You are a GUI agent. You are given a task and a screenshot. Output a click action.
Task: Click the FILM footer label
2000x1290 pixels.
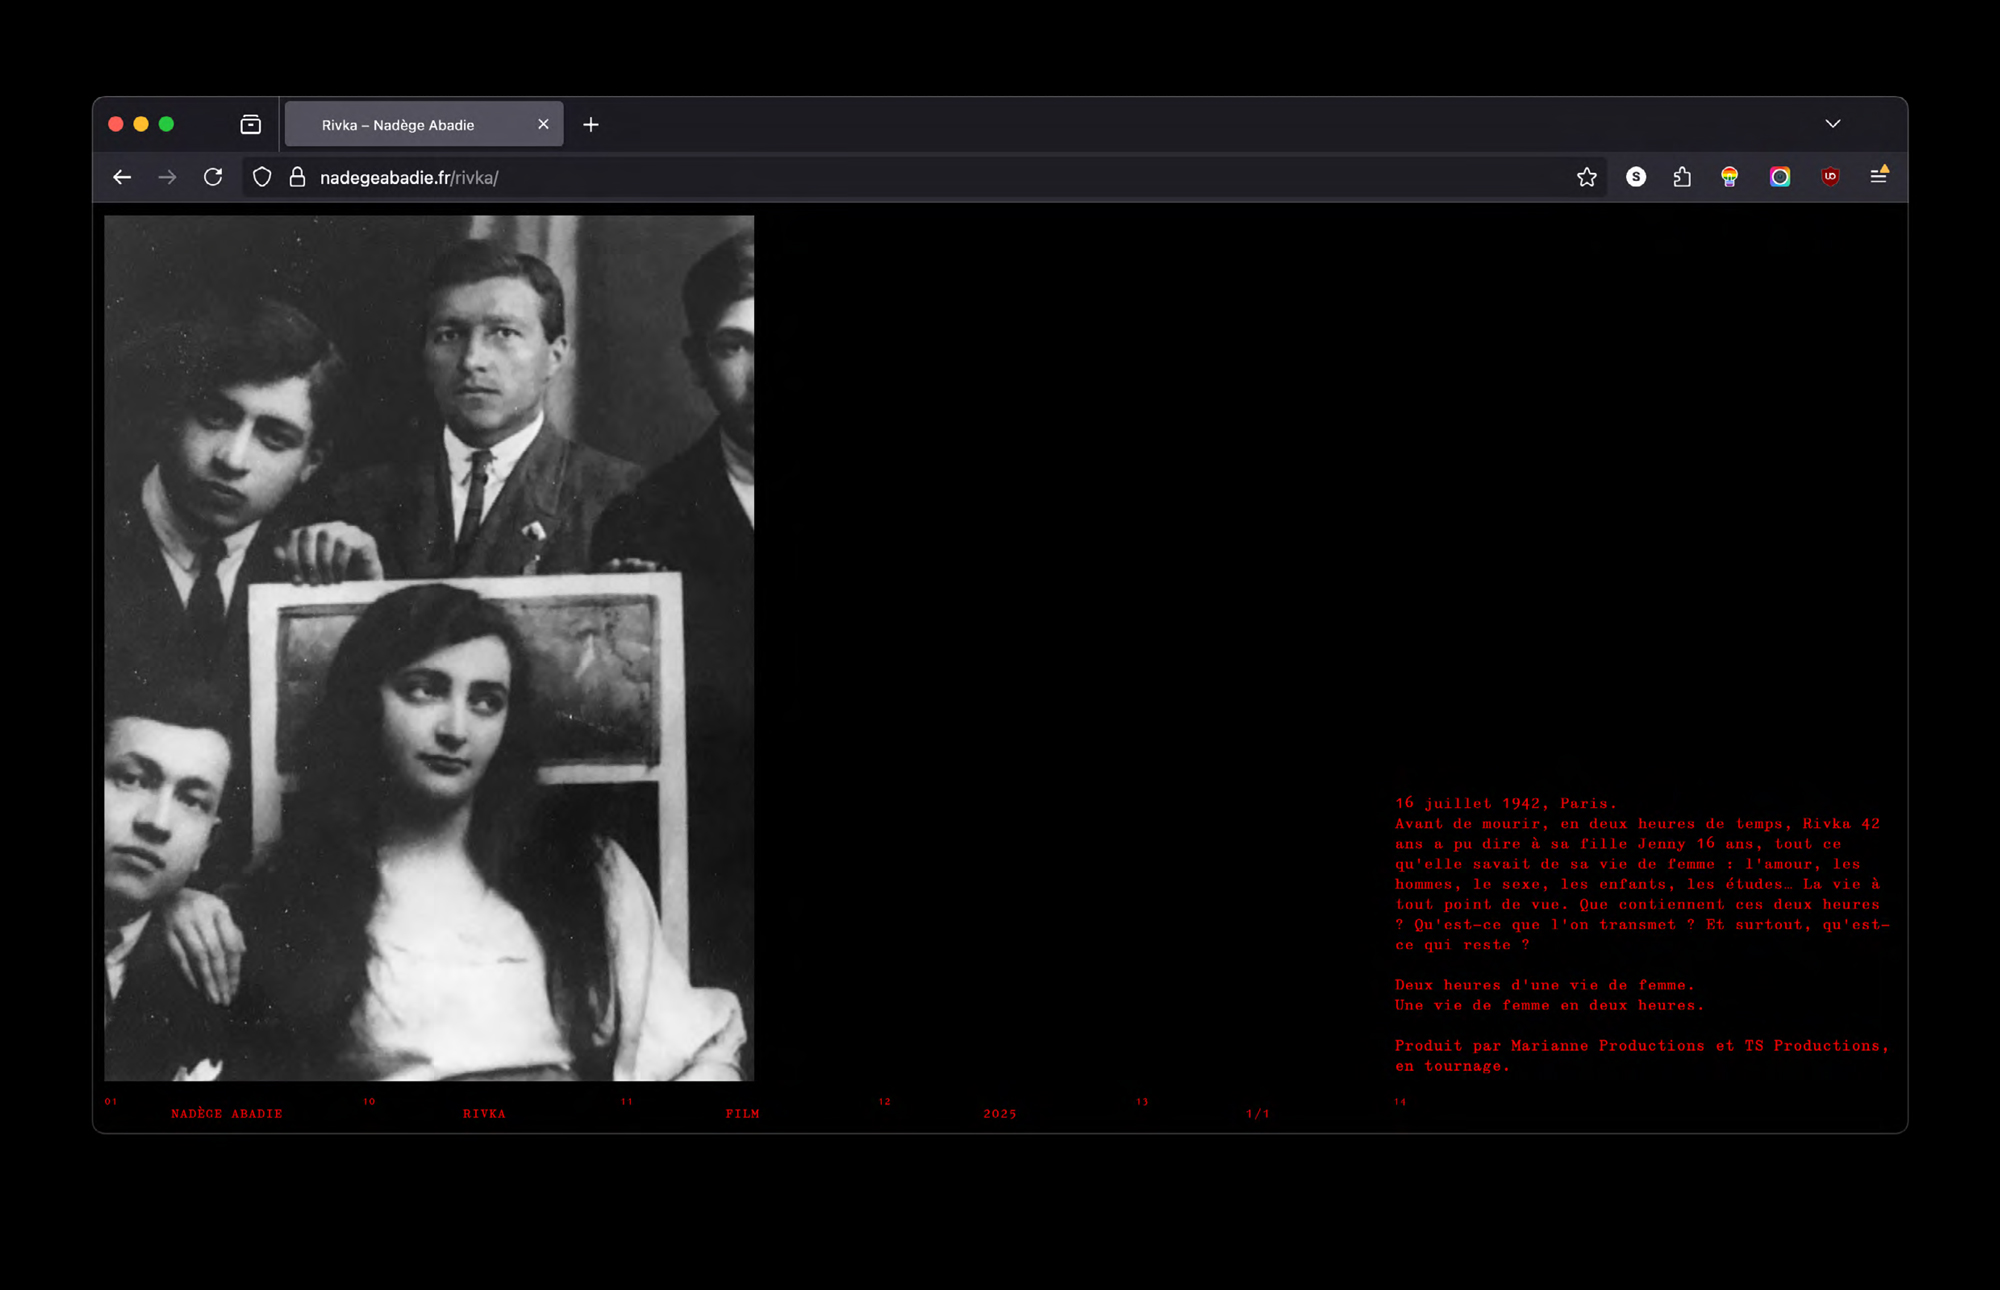pos(743,1113)
